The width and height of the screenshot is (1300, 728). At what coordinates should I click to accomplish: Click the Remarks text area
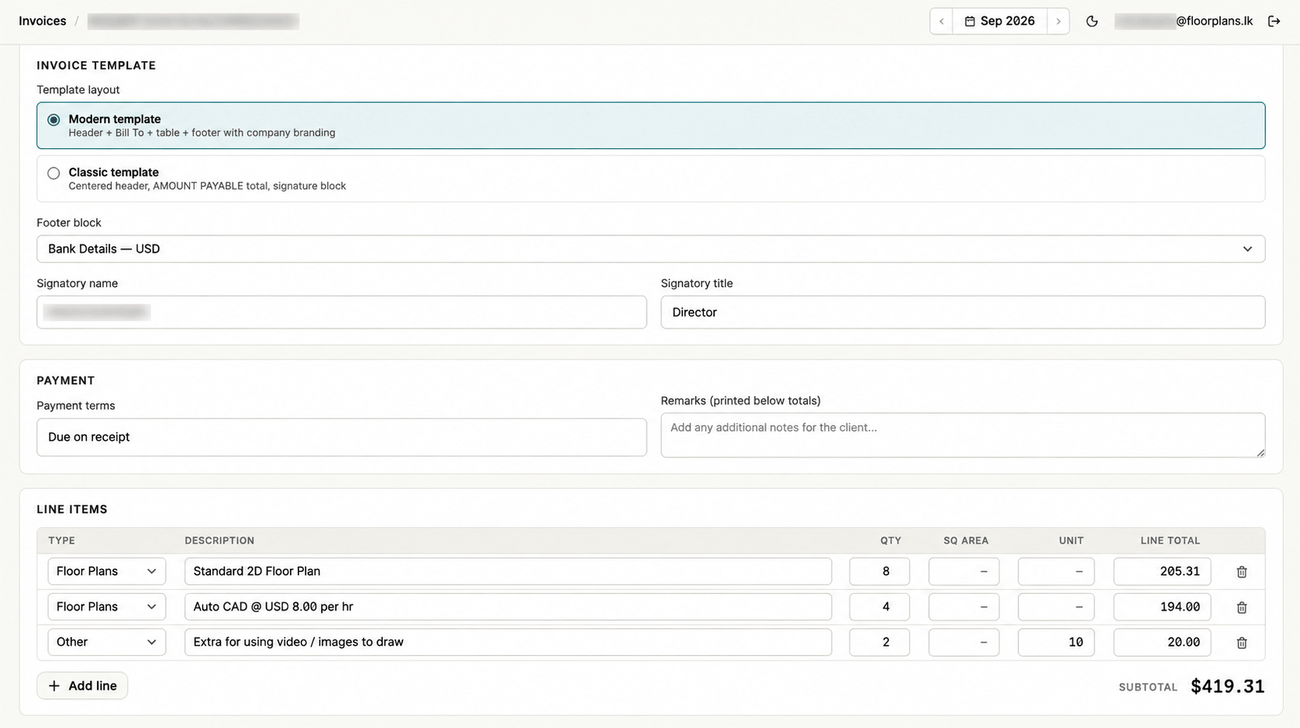point(963,435)
